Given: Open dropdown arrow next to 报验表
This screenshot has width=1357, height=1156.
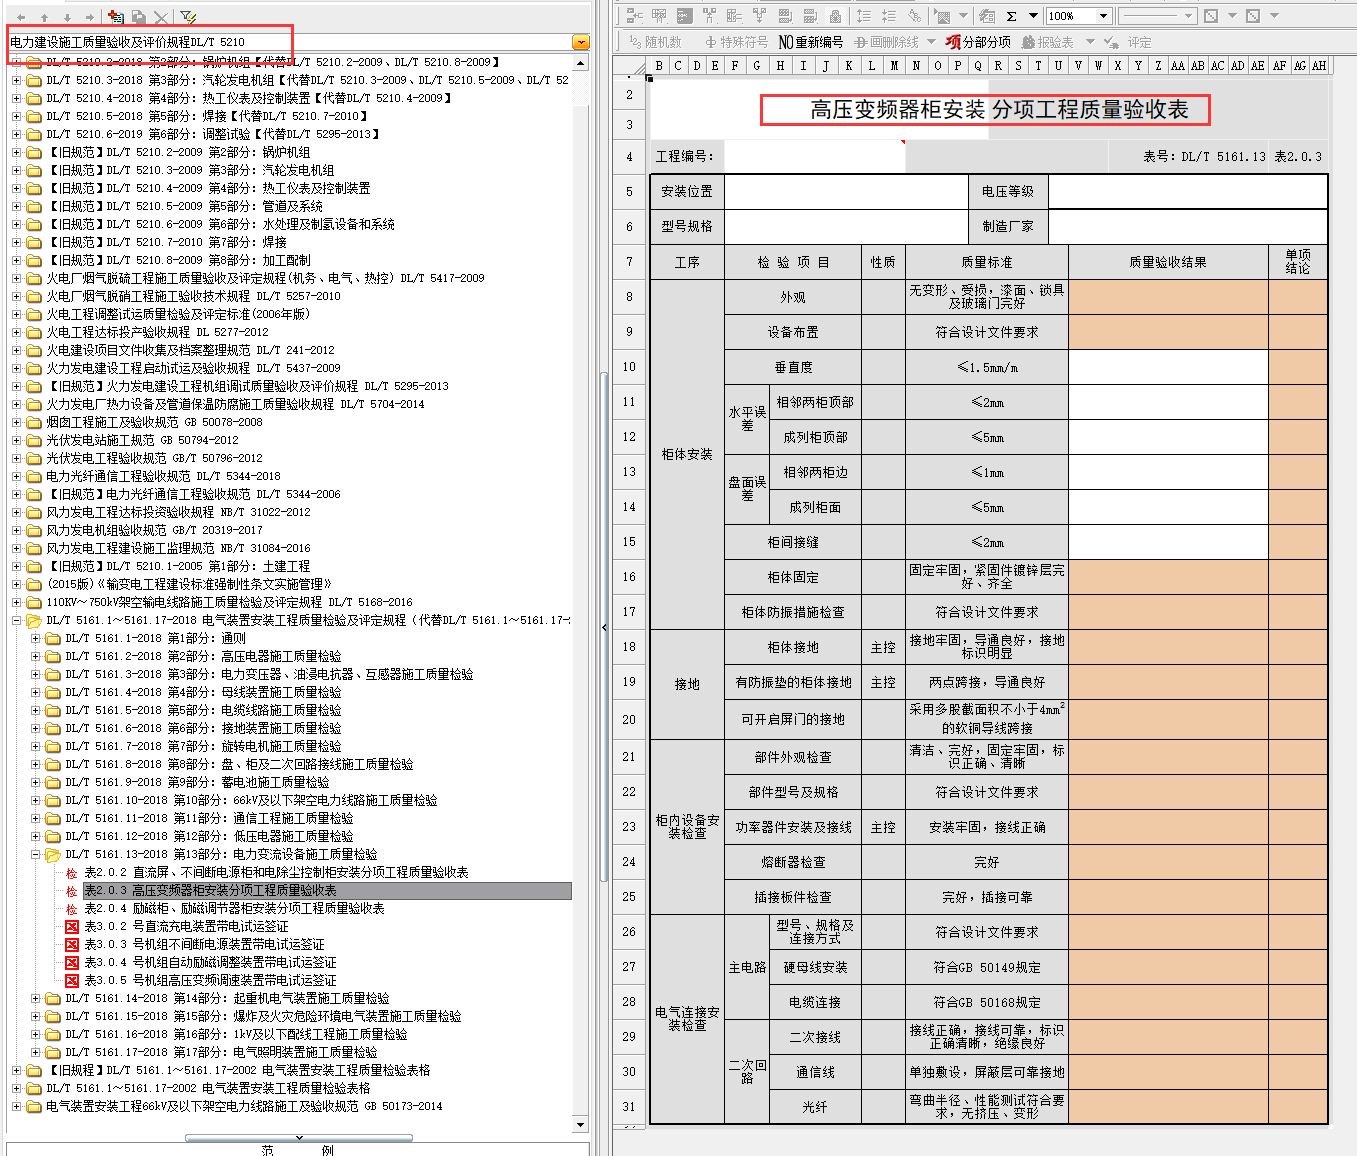Looking at the screenshot, I should tap(1090, 42).
